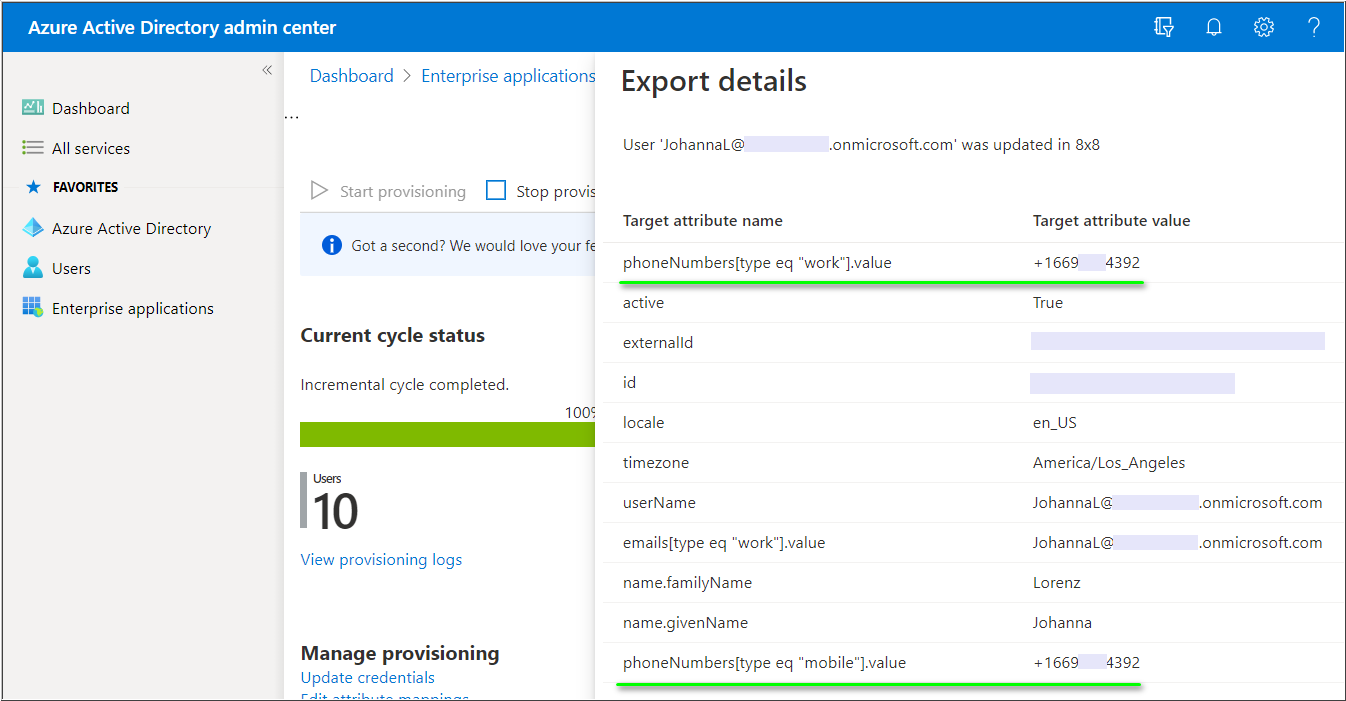Open the notifications bell
The width and height of the screenshot is (1346, 701).
coord(1214,27)
